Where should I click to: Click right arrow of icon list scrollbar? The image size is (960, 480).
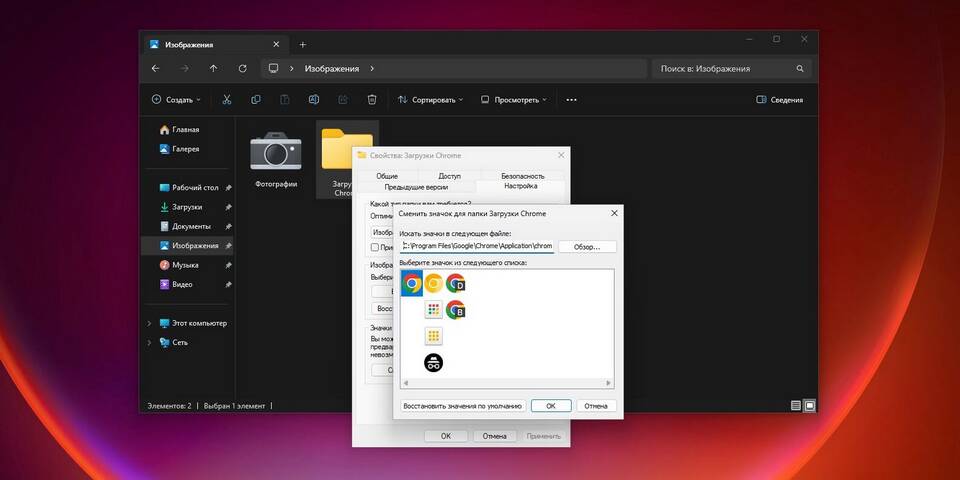(608, 383)
